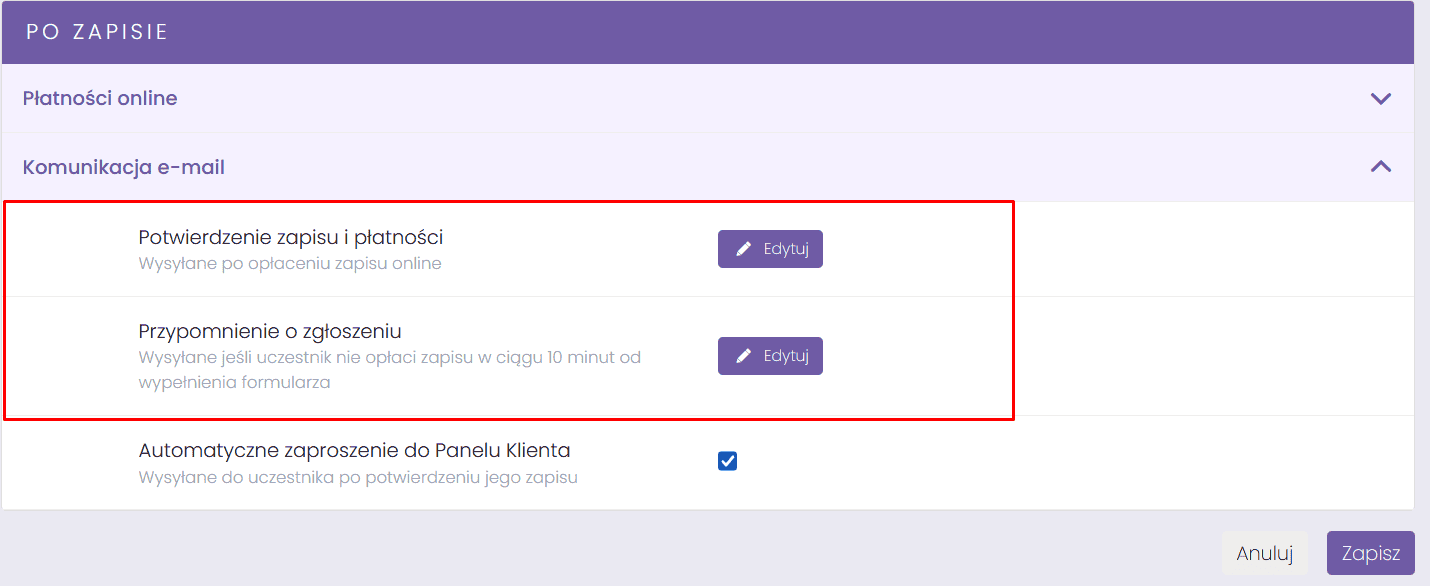Viewport: 1430px width, 586px height.
Task: Select the Potwierdzenie zapisu i płatności label
Action: 290,237
